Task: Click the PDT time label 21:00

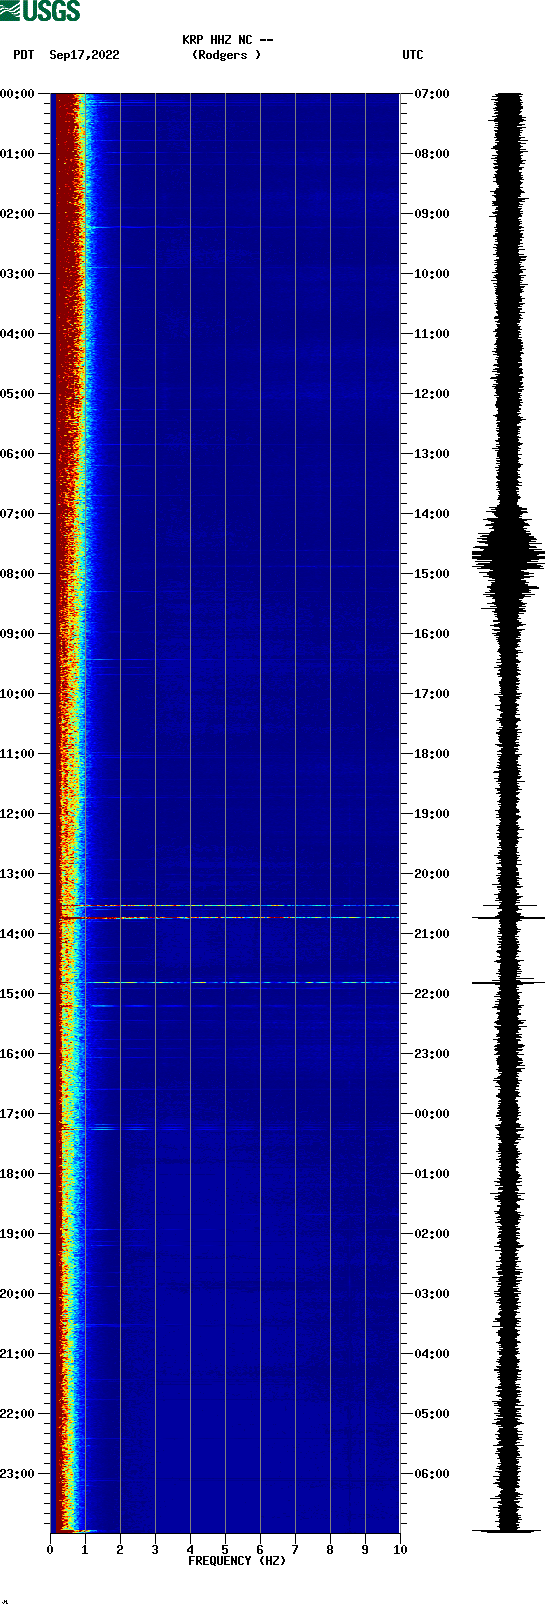Action: click(x=17, y=1354)
